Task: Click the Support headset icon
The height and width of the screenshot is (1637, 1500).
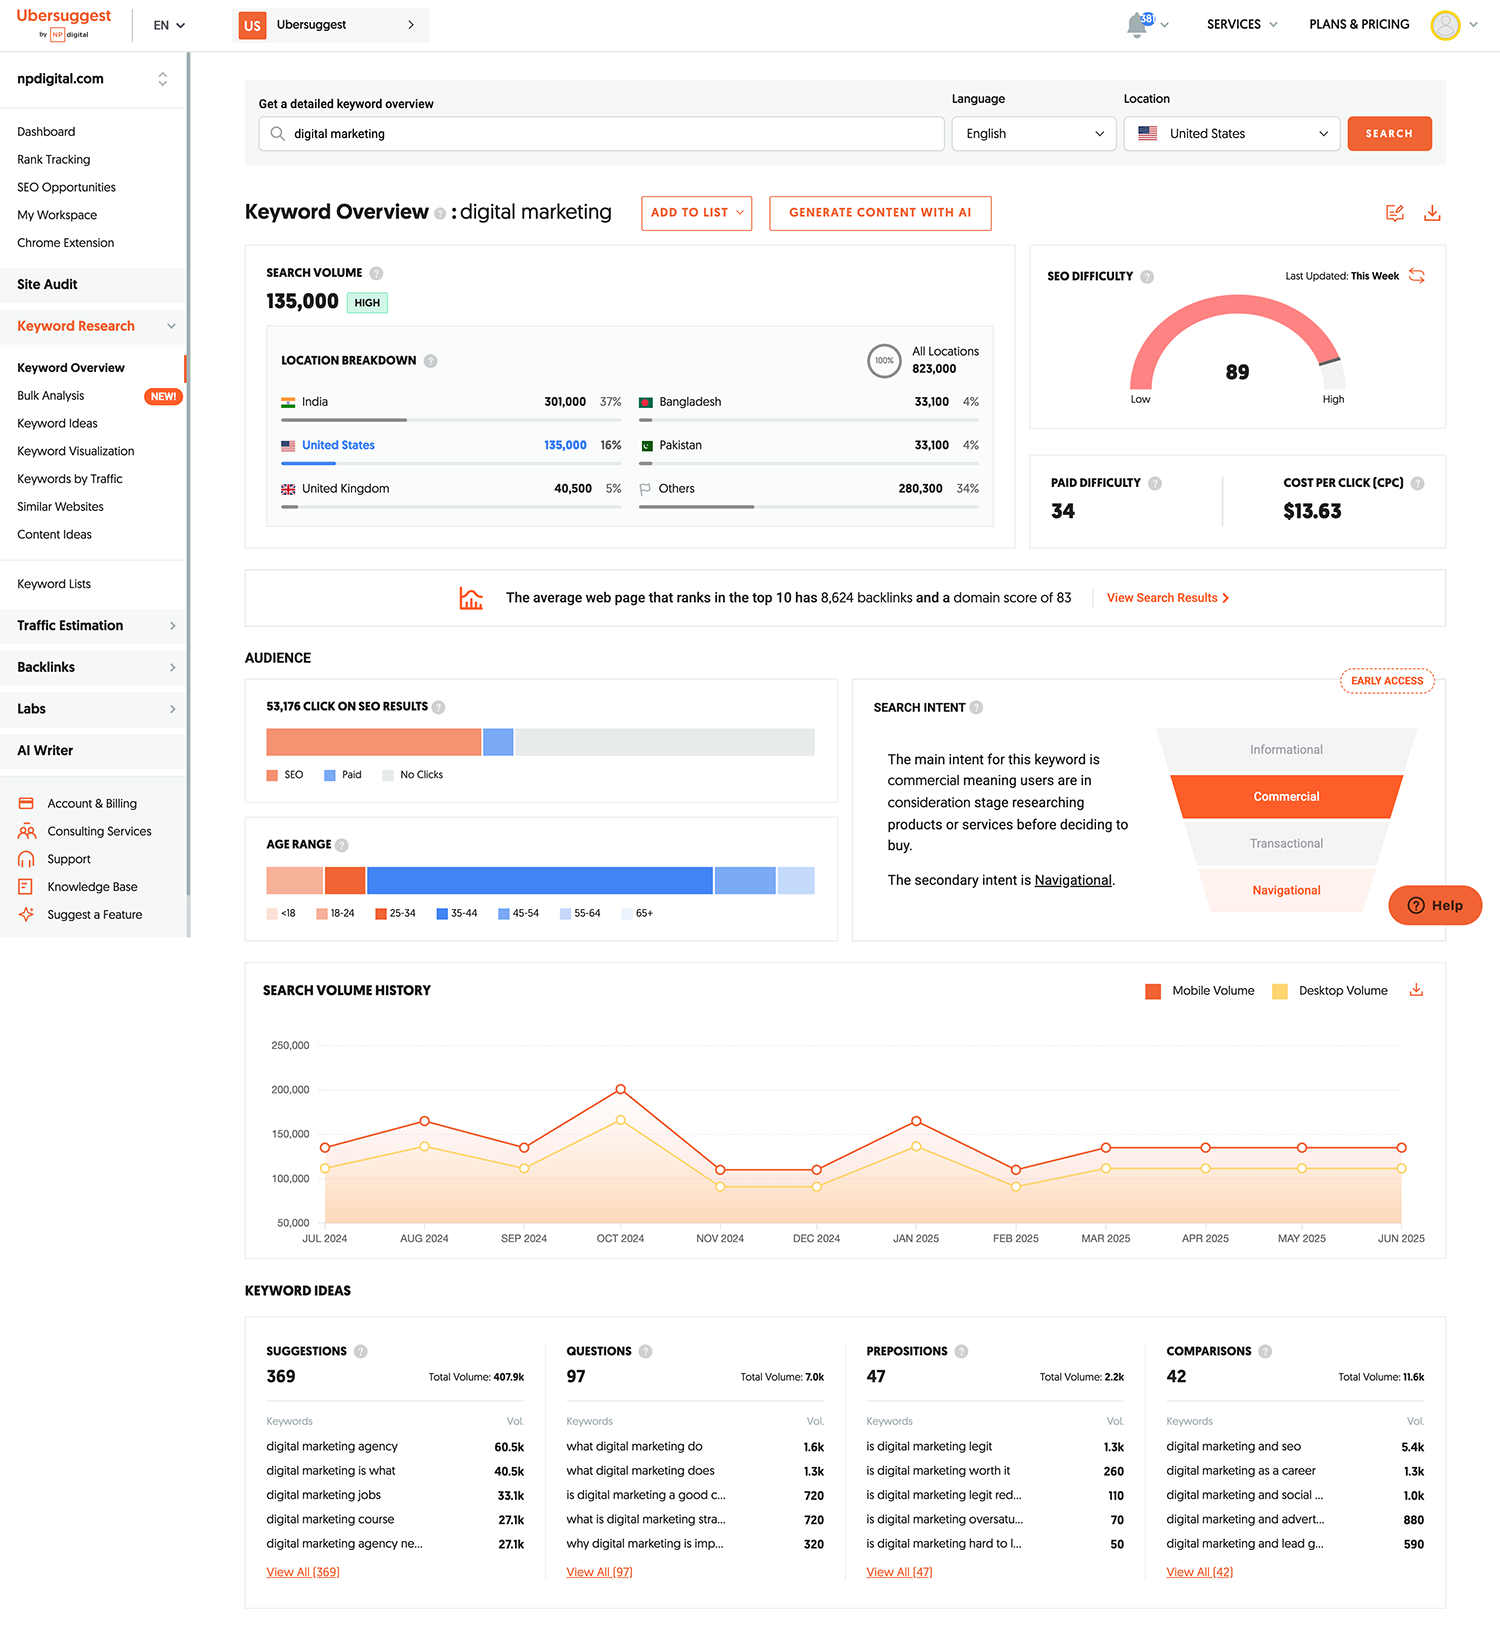Action: (x=26, y=859)
